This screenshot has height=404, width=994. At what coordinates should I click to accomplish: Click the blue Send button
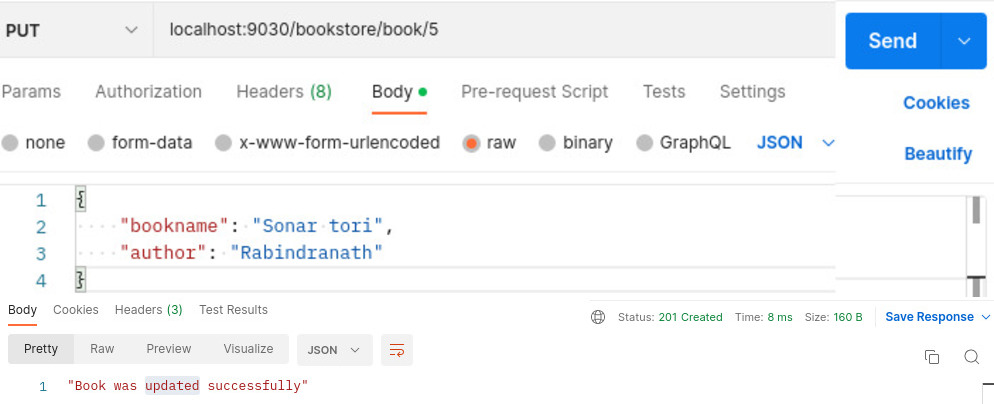point(892,41)
